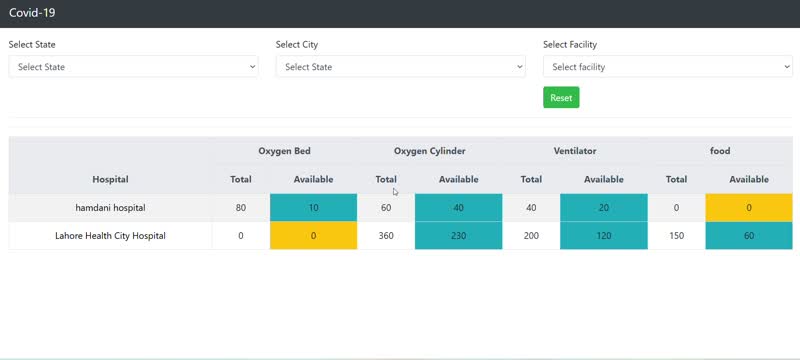Click food available cell showing 60
This screenshot has width=800, height=360.
pyautogui.click(x=749, y=236)
